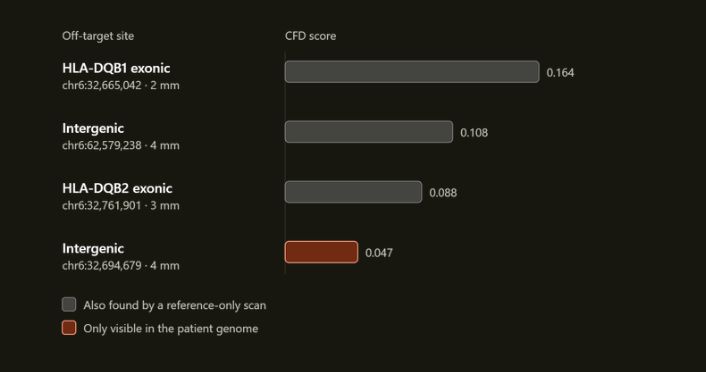Click the gray reference-only scan swatch
This screenshot has width=706, height=372.
(x=69, y=304)
